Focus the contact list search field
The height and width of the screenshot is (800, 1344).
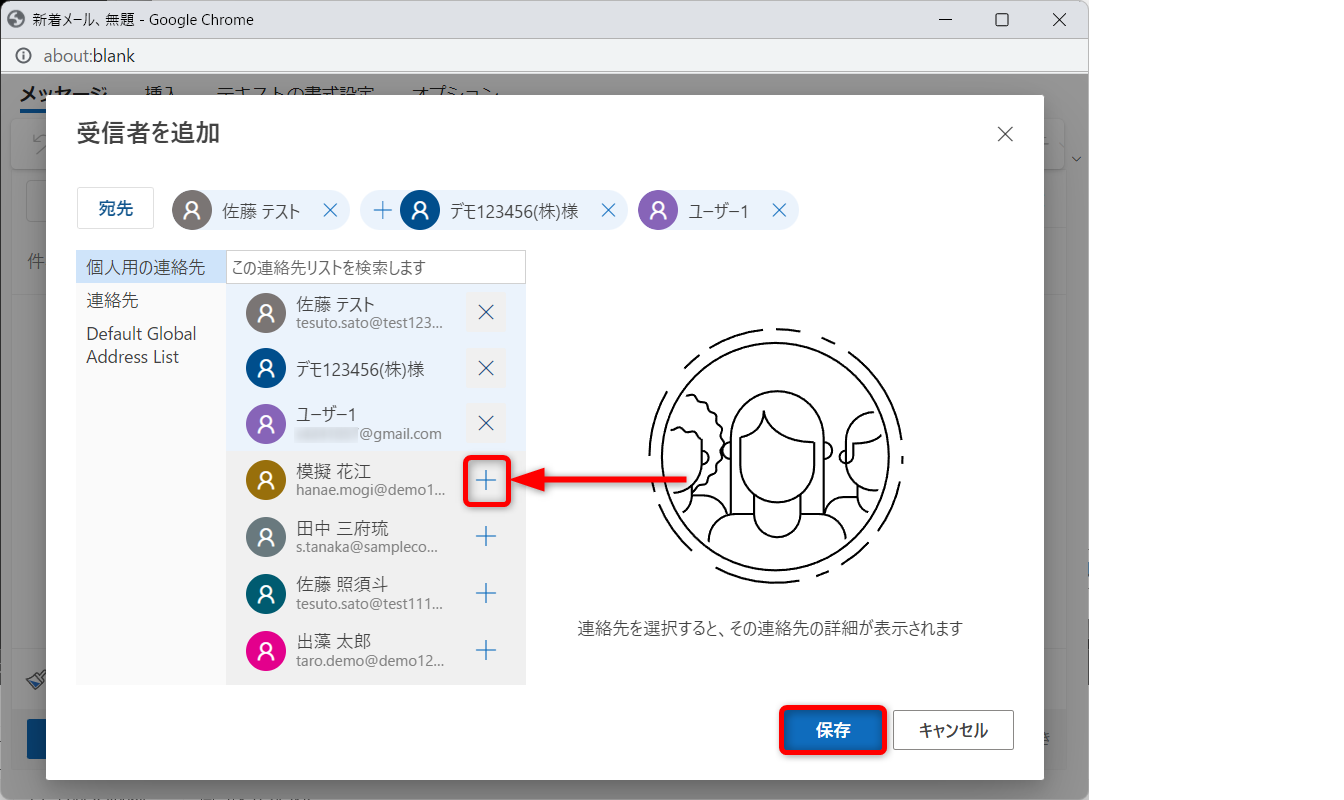[375, 268]
